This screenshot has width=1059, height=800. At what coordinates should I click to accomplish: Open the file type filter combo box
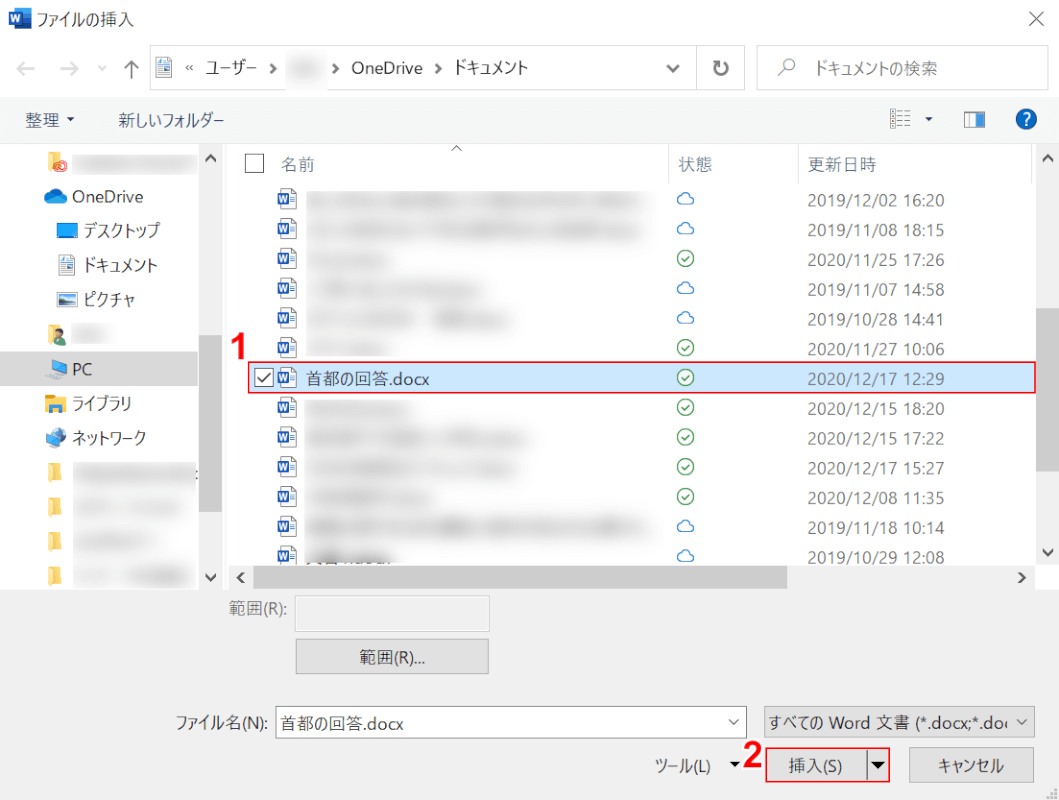pyautogui.click(x=898, y=722)
